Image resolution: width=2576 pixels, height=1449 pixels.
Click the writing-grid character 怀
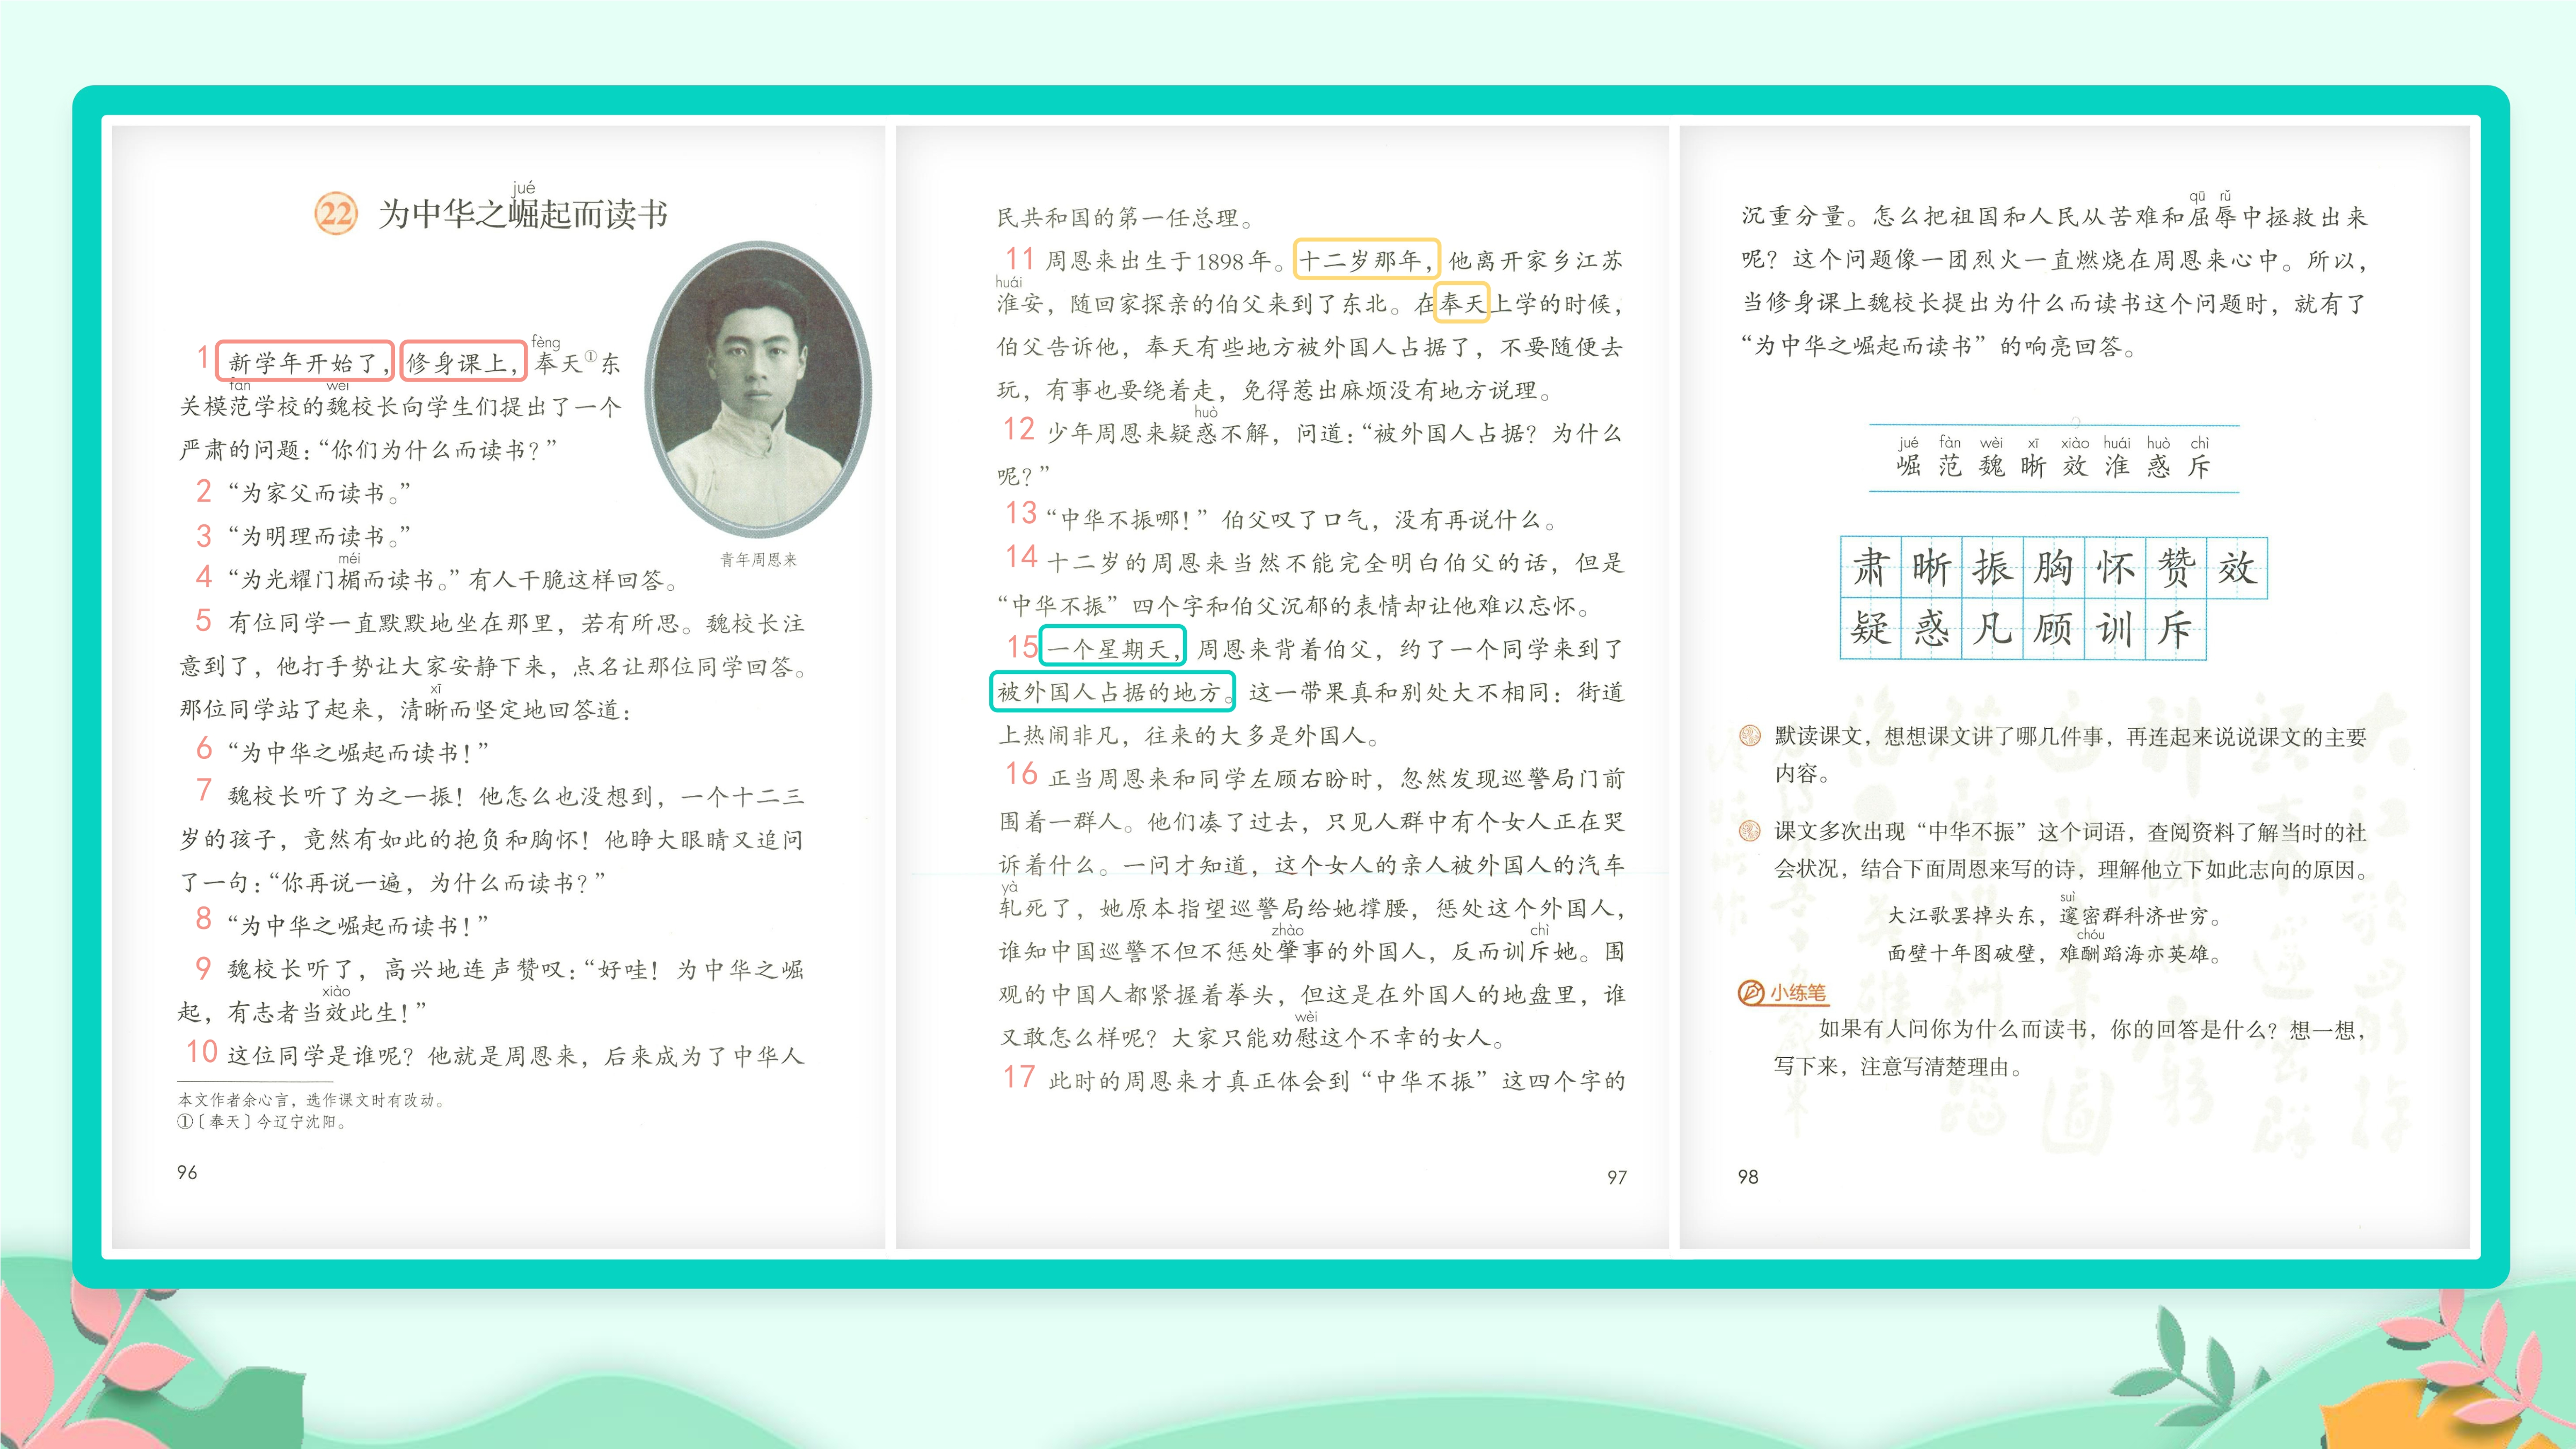coord(2115,568)
